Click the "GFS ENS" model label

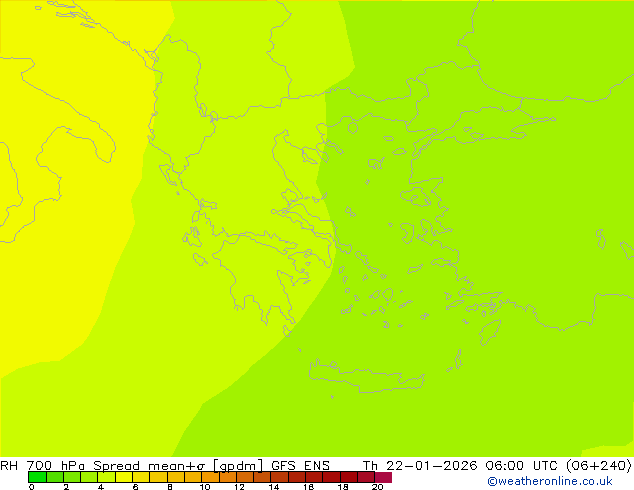pos(300,465)
